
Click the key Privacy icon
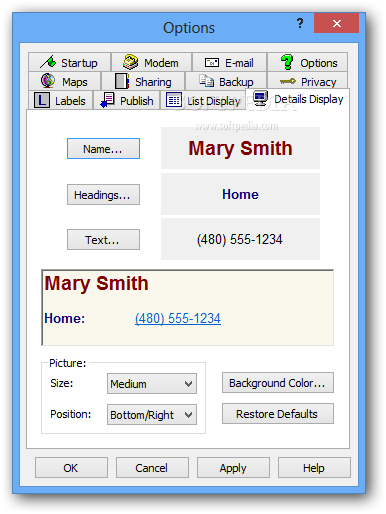287,81
